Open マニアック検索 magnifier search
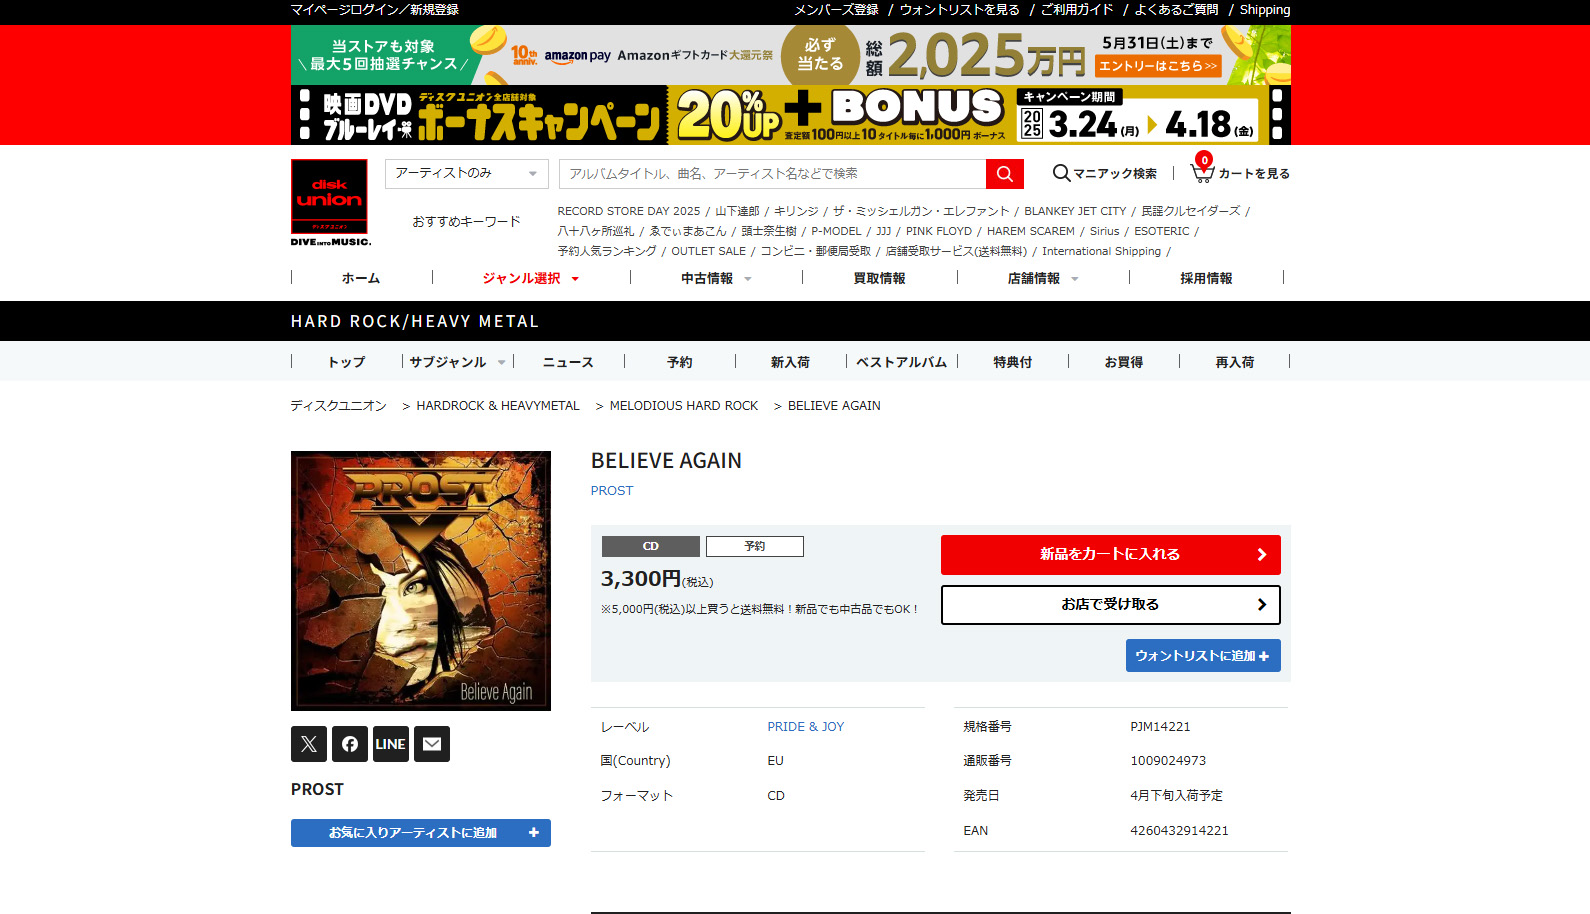1590x914 pixels. (x=1105, y=173)
